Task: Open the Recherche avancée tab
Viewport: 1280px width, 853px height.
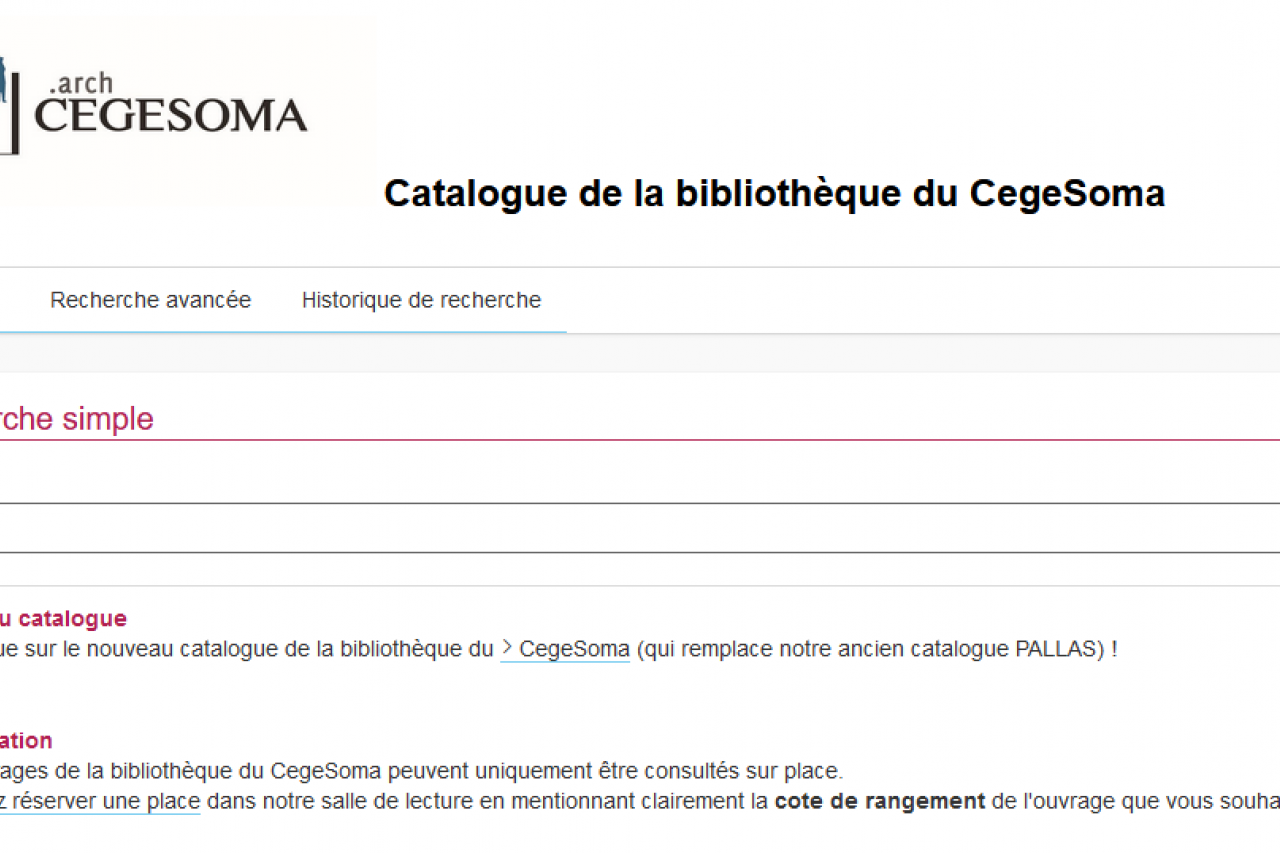Action: click(150, 300)
